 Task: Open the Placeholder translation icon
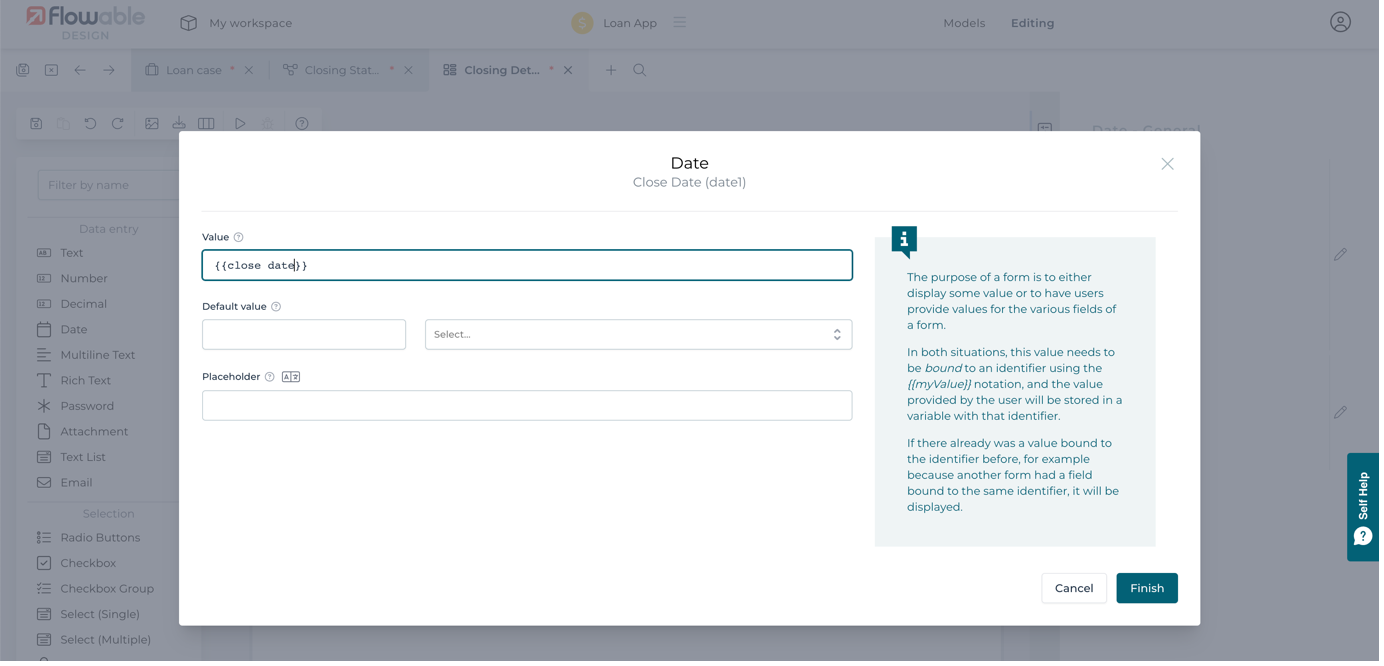[291, 377]
